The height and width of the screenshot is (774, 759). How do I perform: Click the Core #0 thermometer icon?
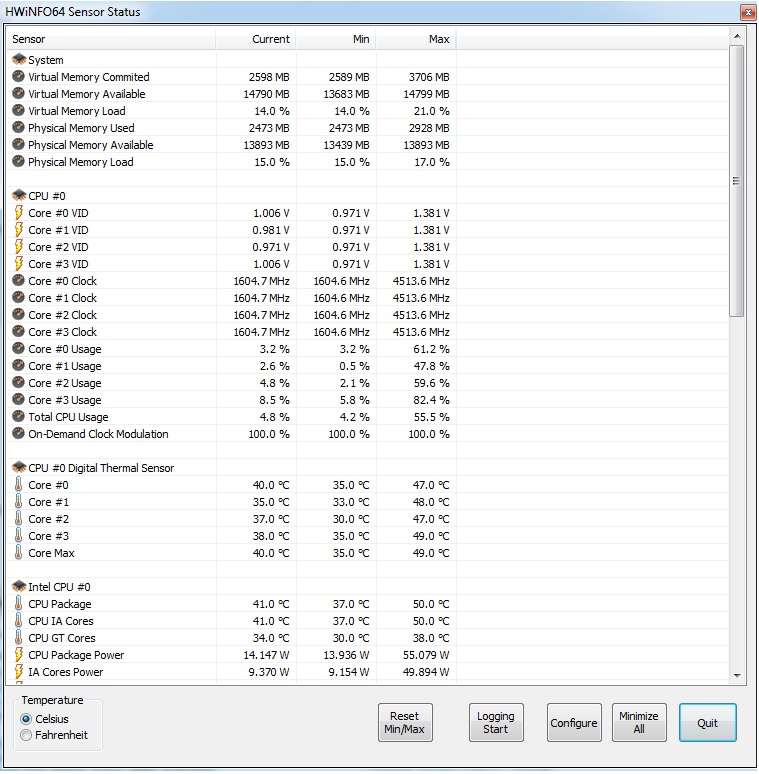click(x=18, y=485)
